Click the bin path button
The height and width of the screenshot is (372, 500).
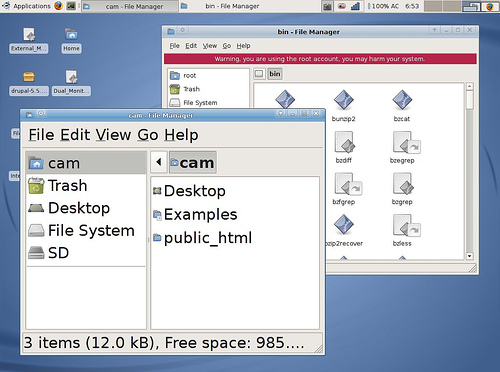point(275,74)
